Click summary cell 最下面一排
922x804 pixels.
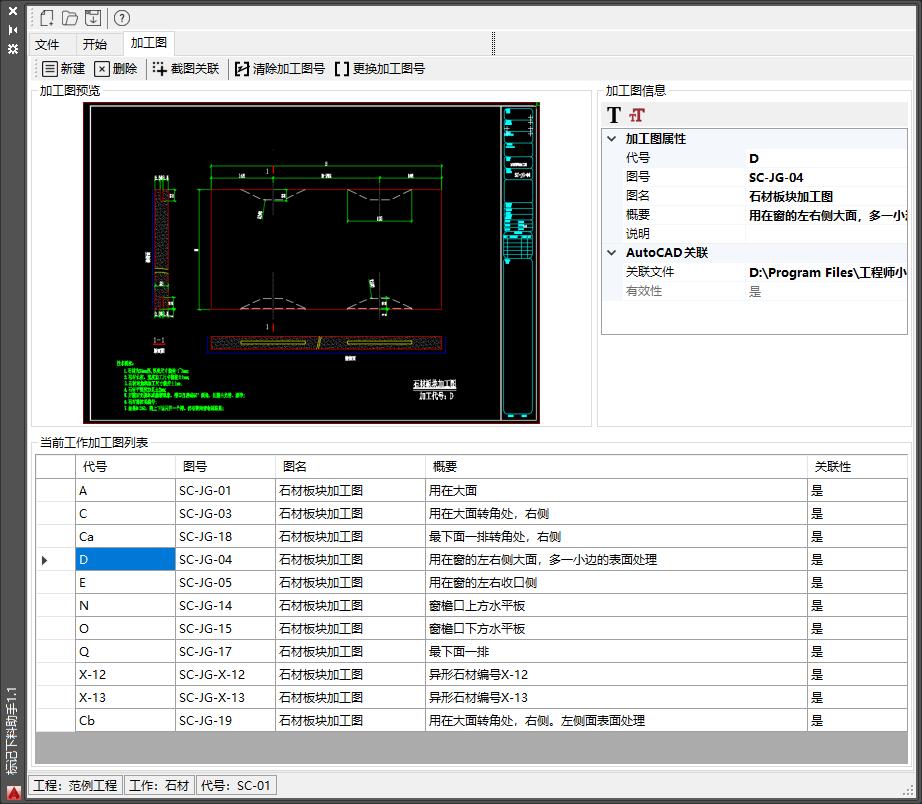coord(616,651)
